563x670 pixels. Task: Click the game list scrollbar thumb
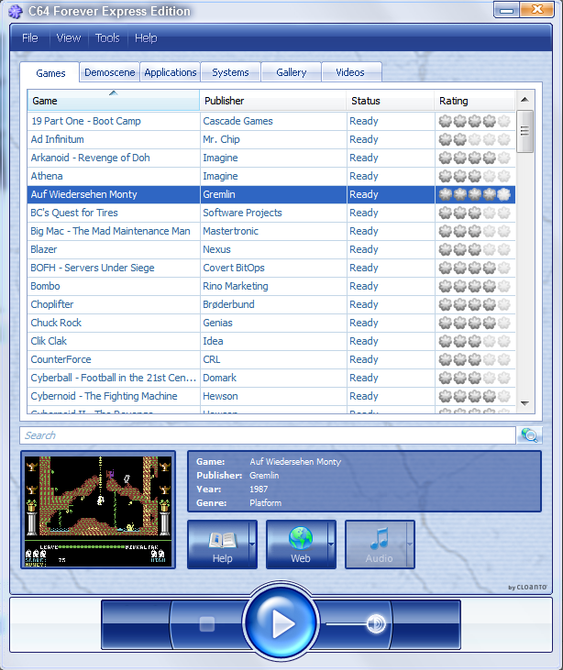(525, 131)
